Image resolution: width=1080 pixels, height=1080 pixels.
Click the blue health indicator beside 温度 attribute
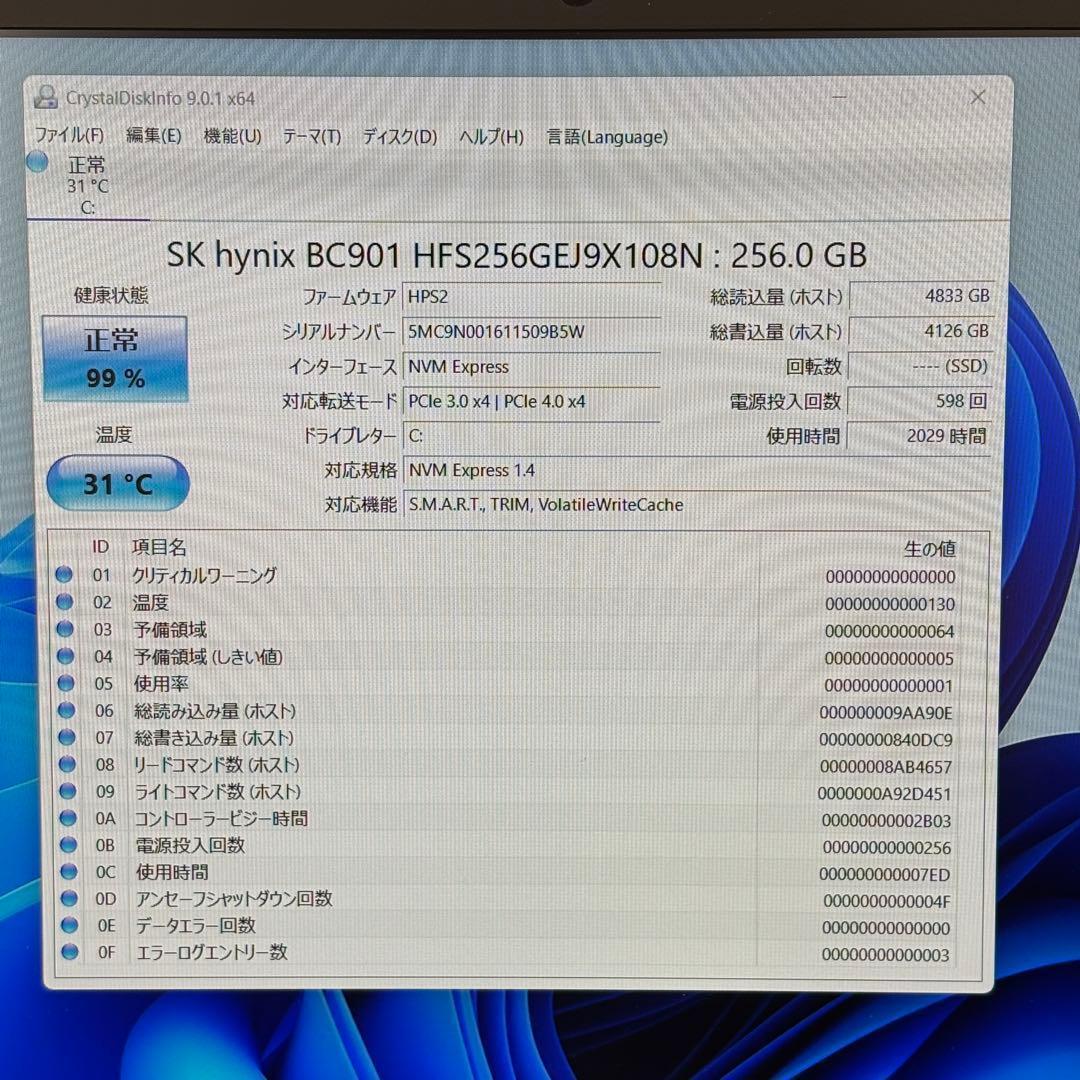coord(66,602)
